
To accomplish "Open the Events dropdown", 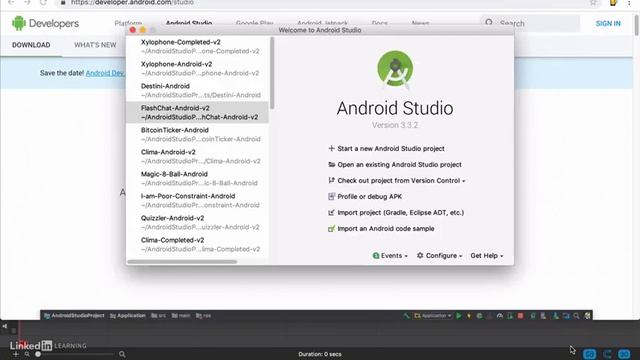I will tap(390, 256).
